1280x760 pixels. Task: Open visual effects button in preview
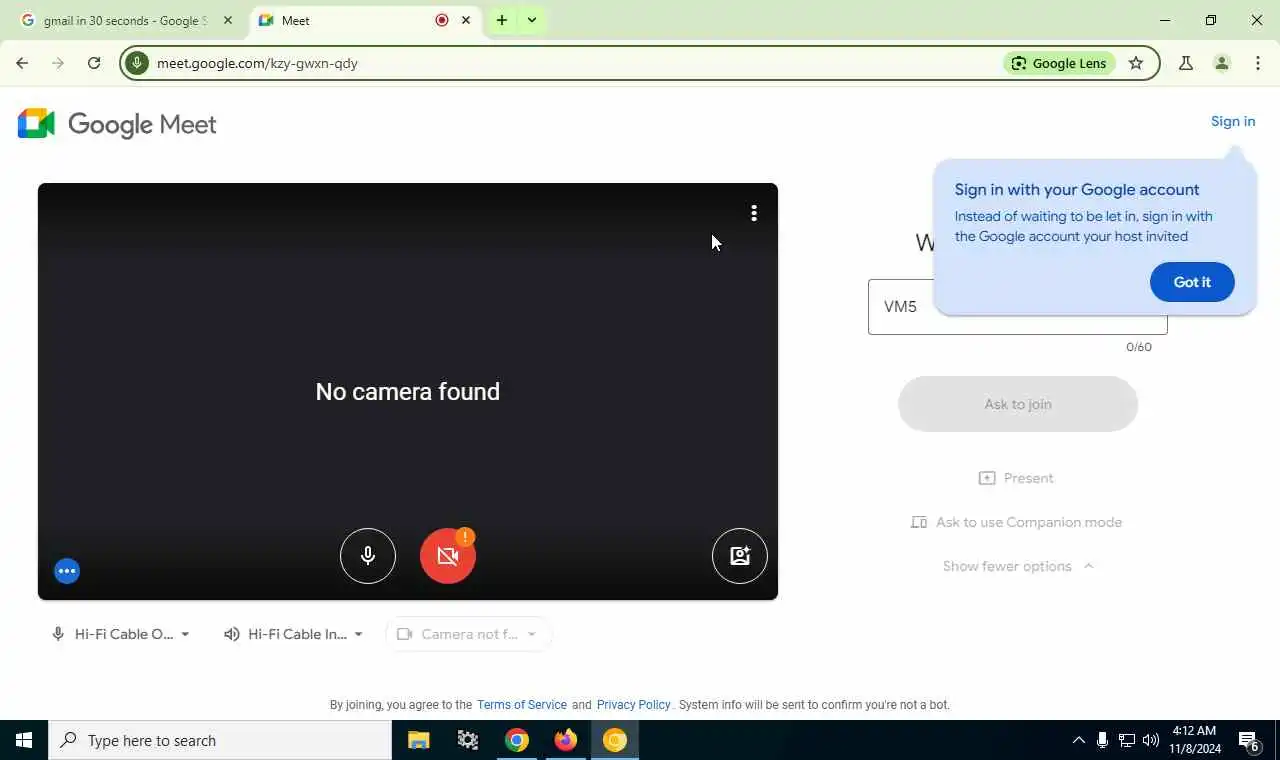click(740, 556)
